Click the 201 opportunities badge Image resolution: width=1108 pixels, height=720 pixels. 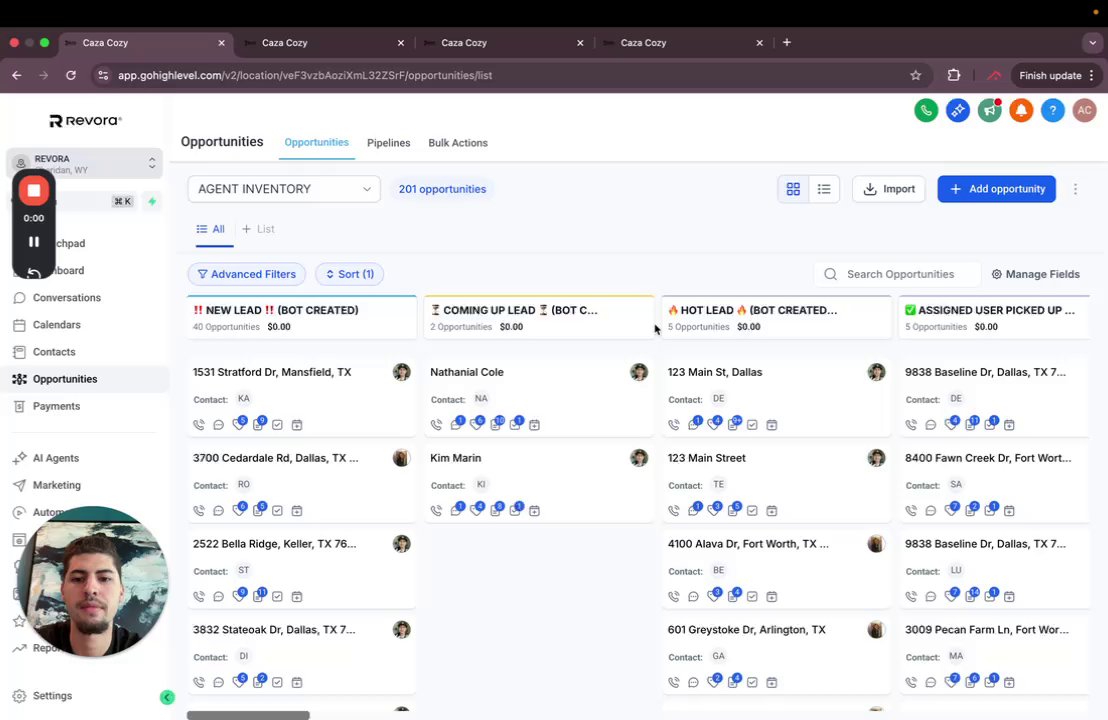[x=442, y=189]
